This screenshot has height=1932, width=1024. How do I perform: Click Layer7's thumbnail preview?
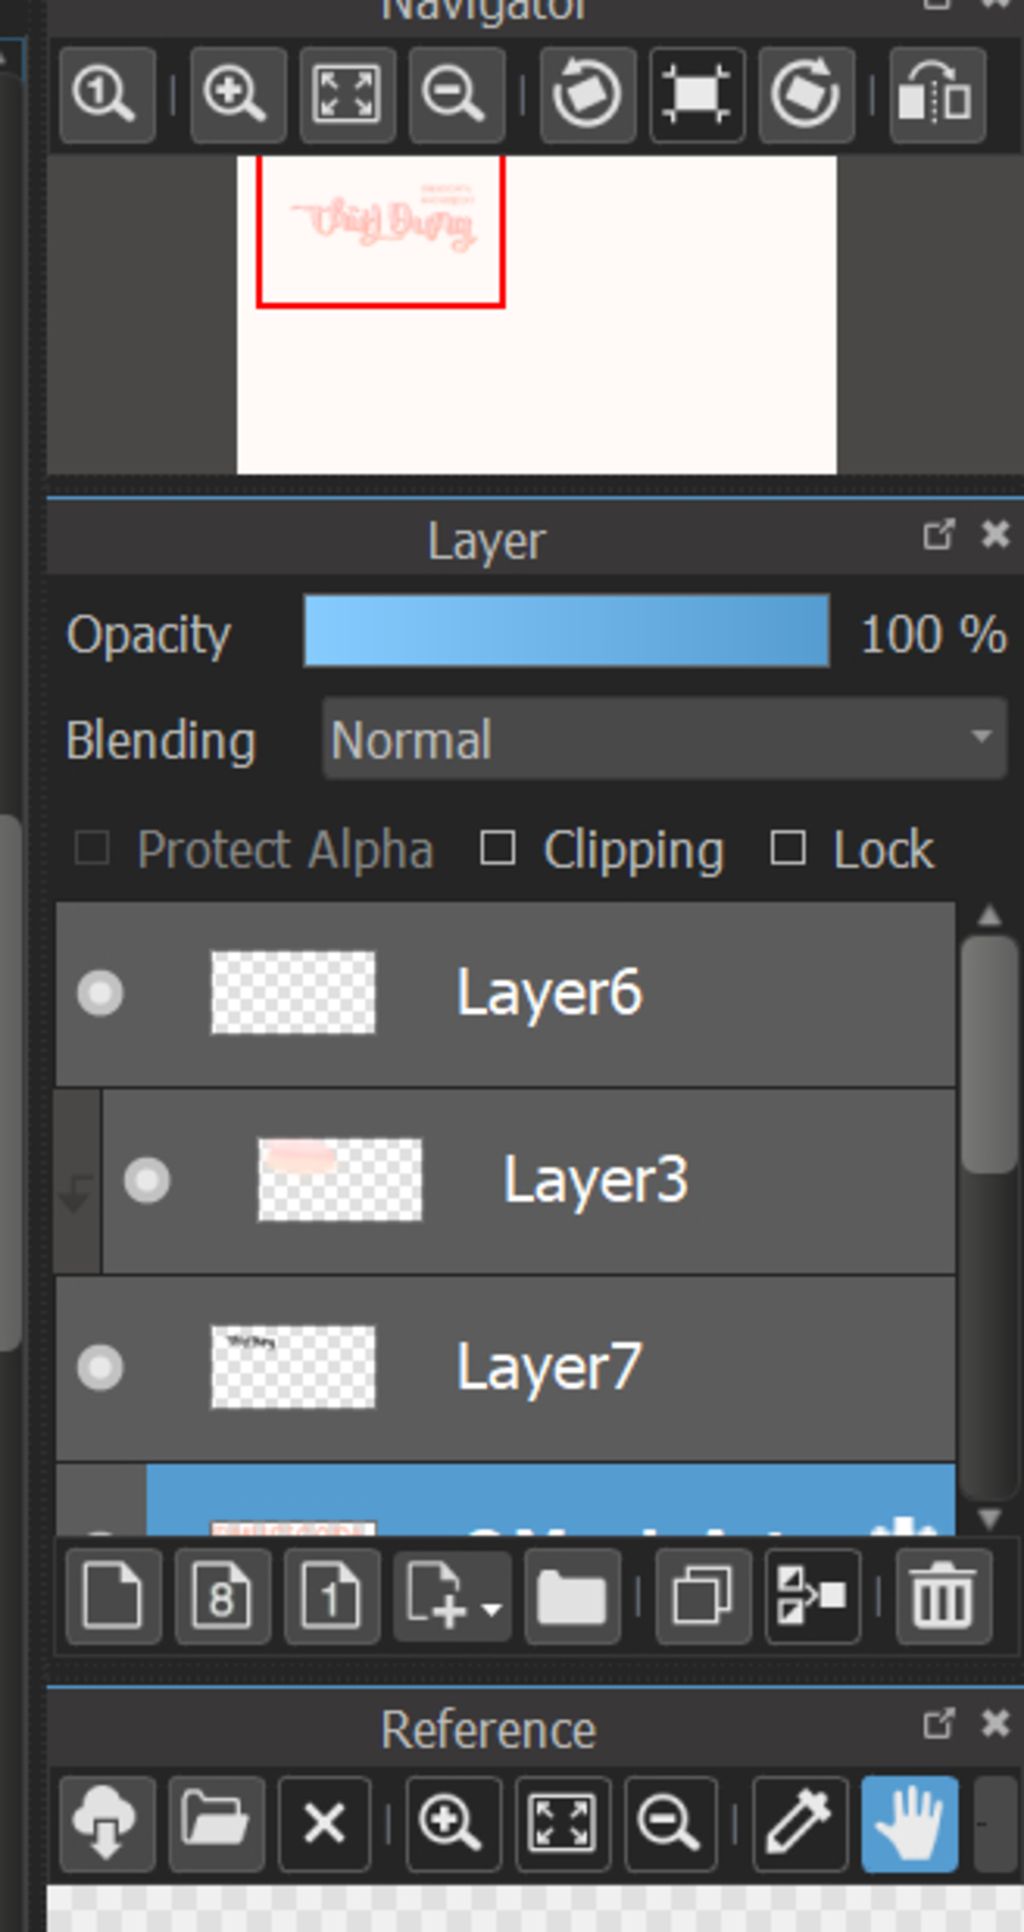[293, 1367]
